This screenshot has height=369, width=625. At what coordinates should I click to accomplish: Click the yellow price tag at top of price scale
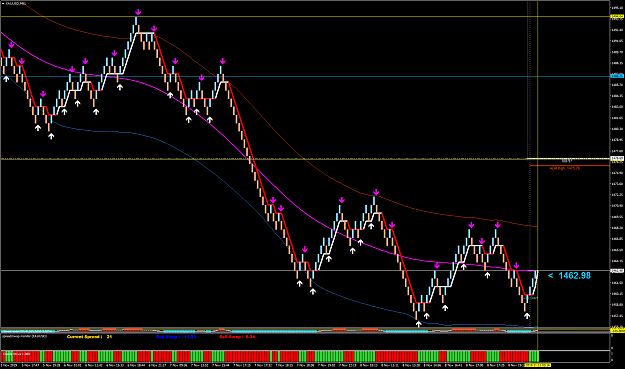click(617, 17)
